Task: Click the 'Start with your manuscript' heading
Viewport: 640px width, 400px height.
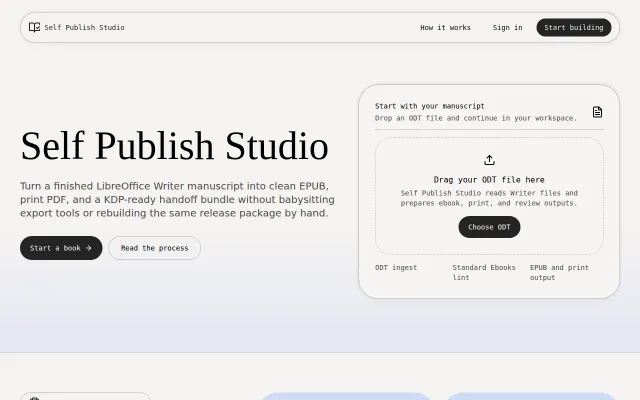Action: click(429, 106)
